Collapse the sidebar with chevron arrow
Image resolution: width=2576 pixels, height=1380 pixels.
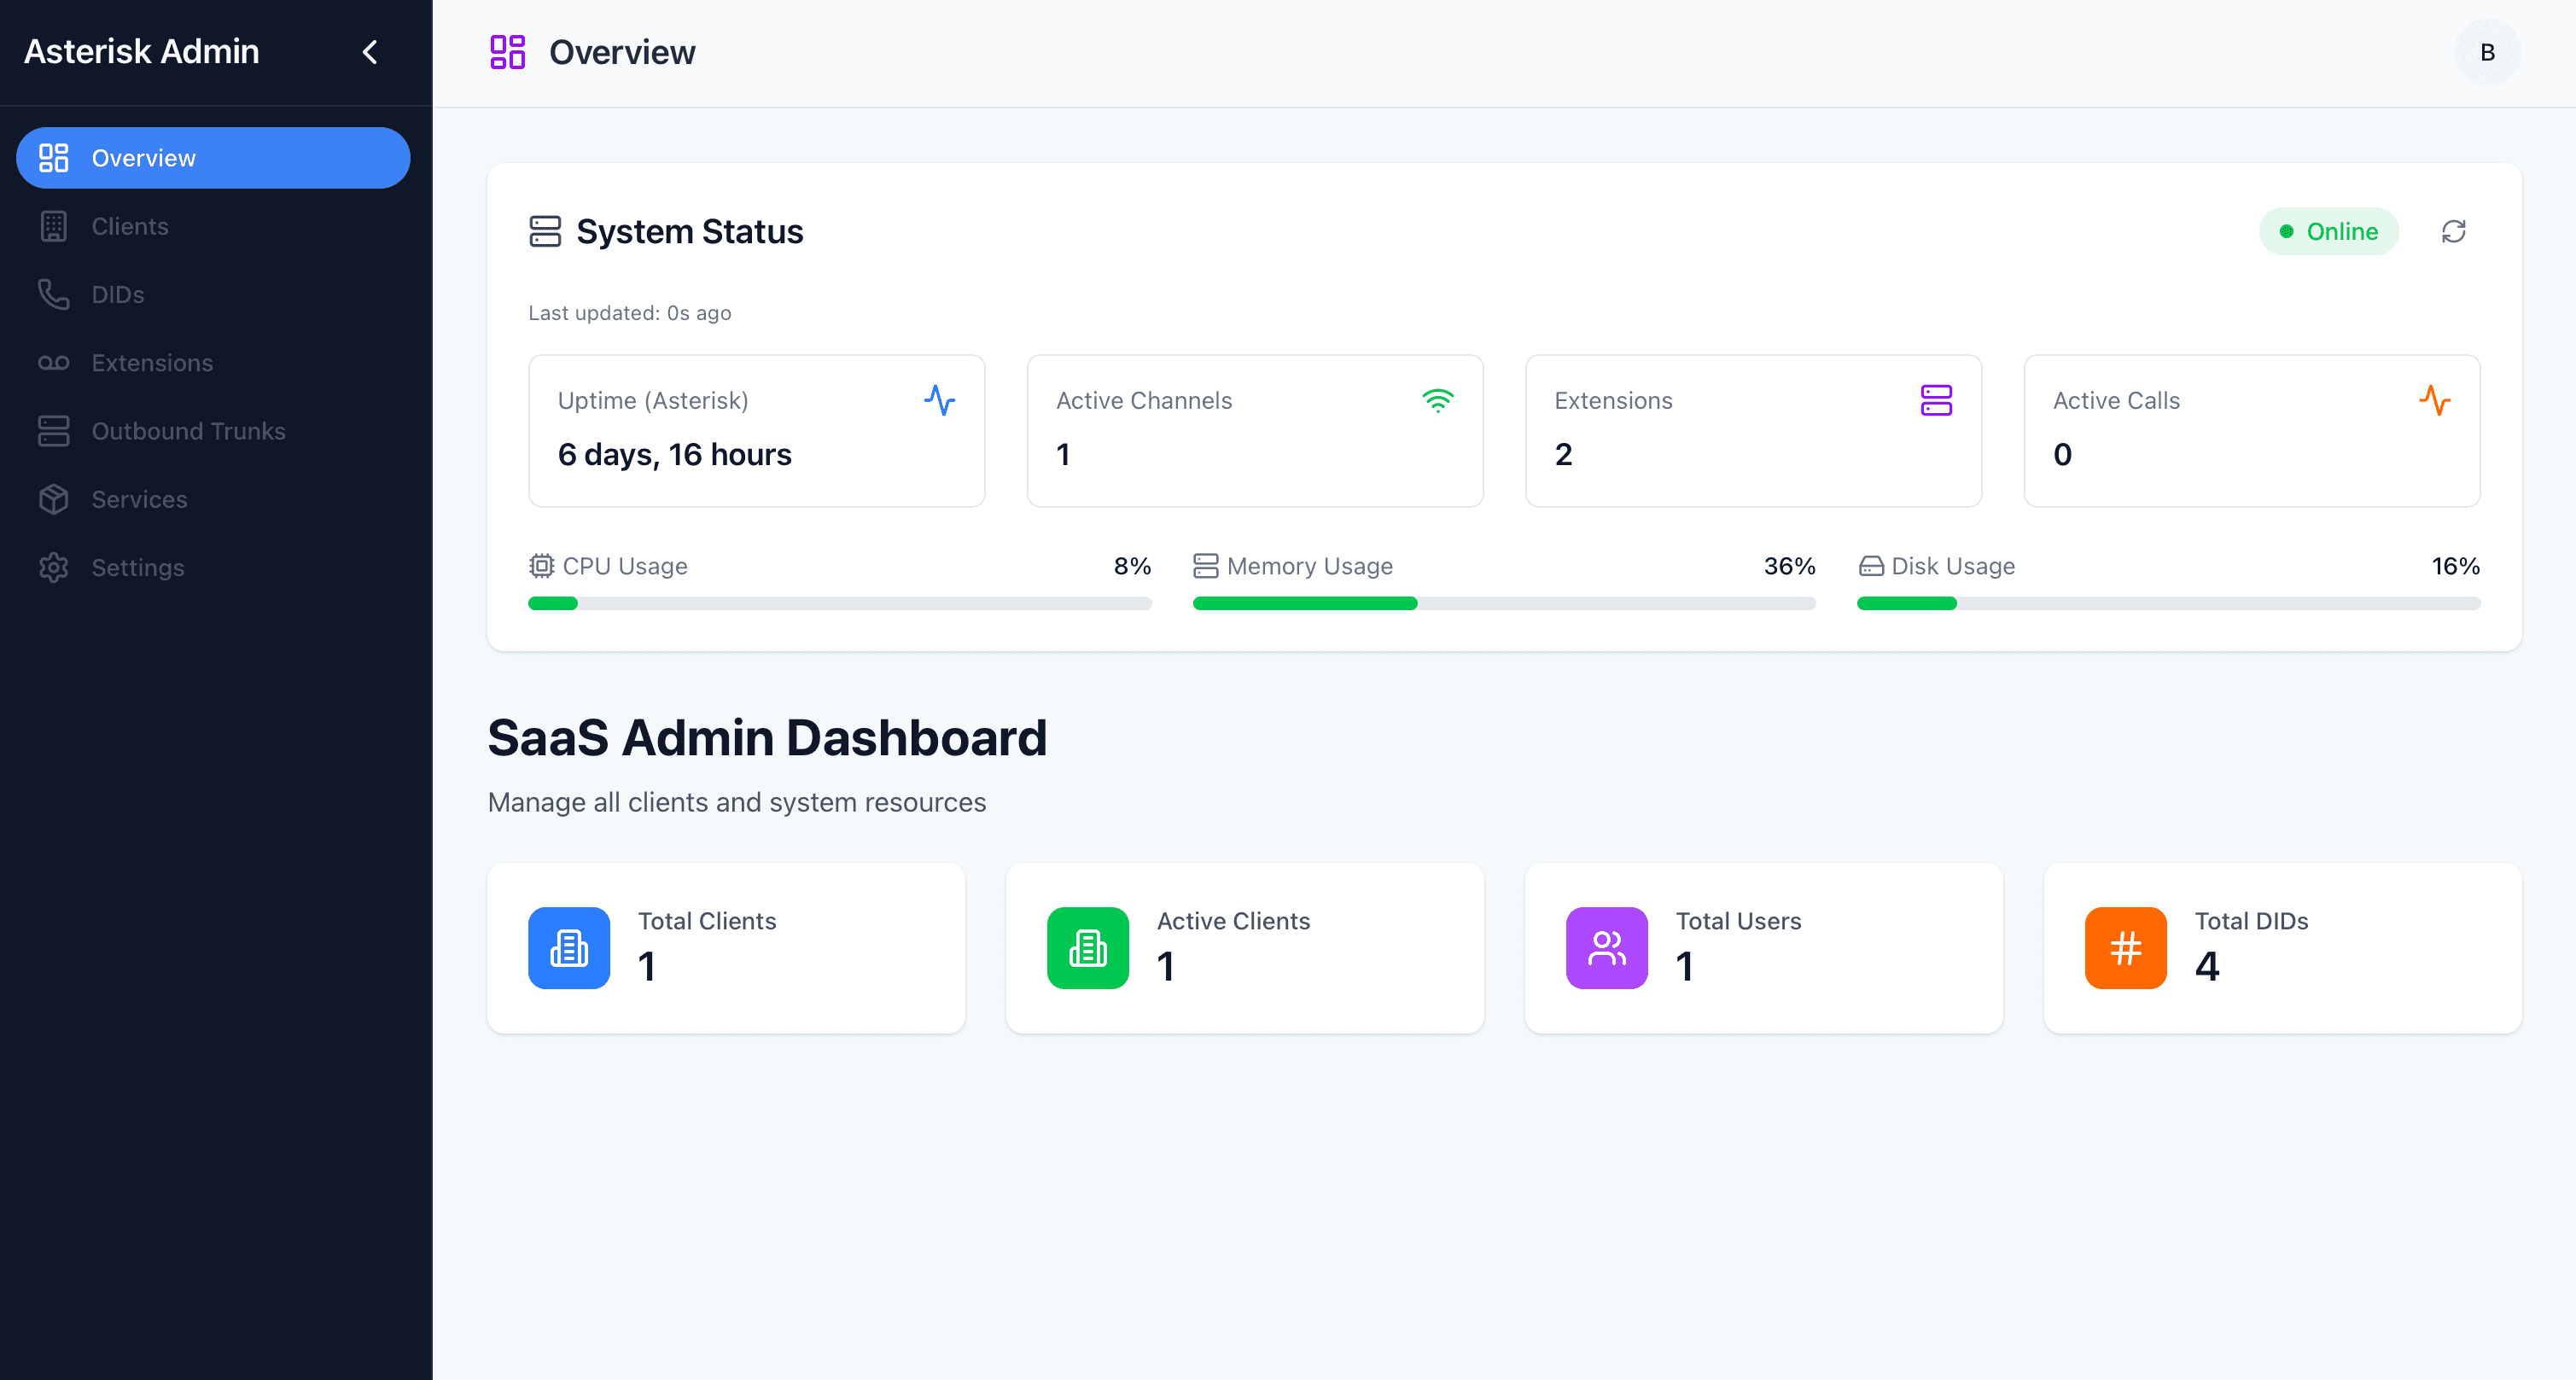[x=370, y=52]
